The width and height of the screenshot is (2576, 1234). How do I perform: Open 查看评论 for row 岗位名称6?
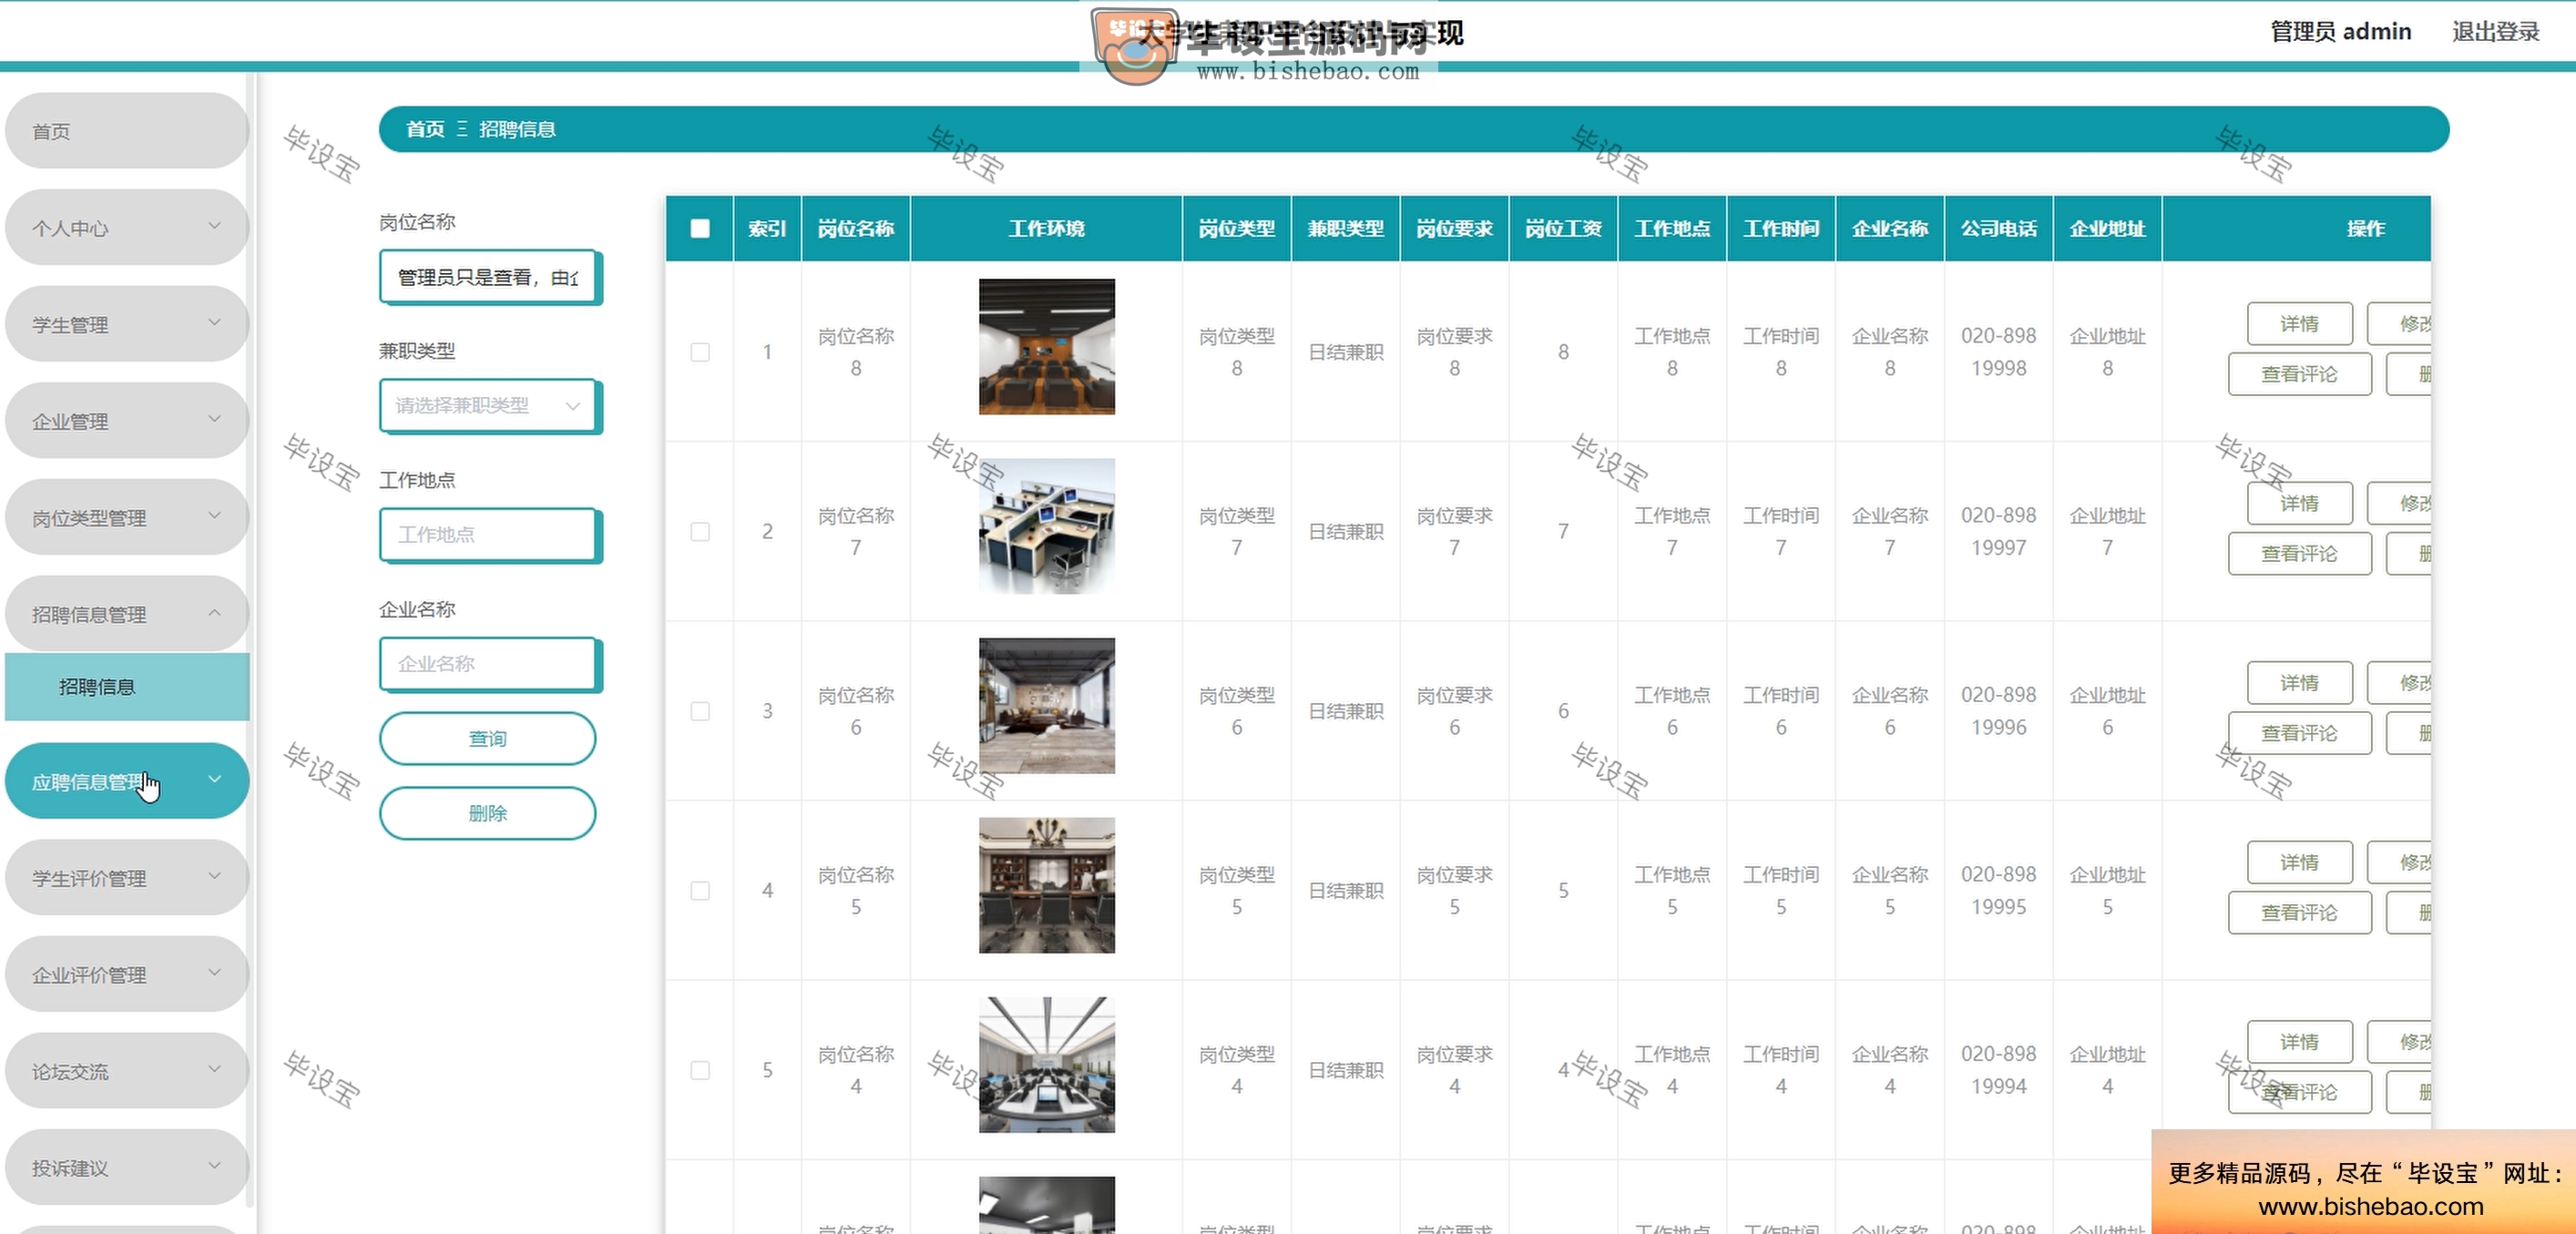(2299, 733)
